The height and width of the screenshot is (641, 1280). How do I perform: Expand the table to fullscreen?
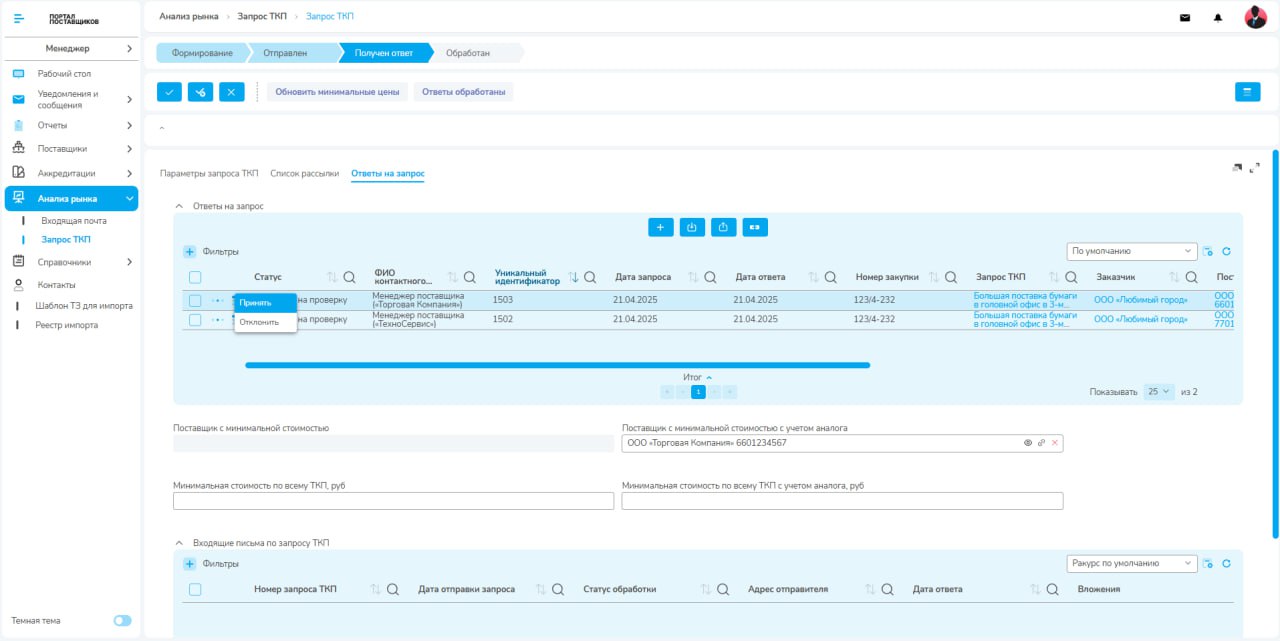[x=1254, y=168]
